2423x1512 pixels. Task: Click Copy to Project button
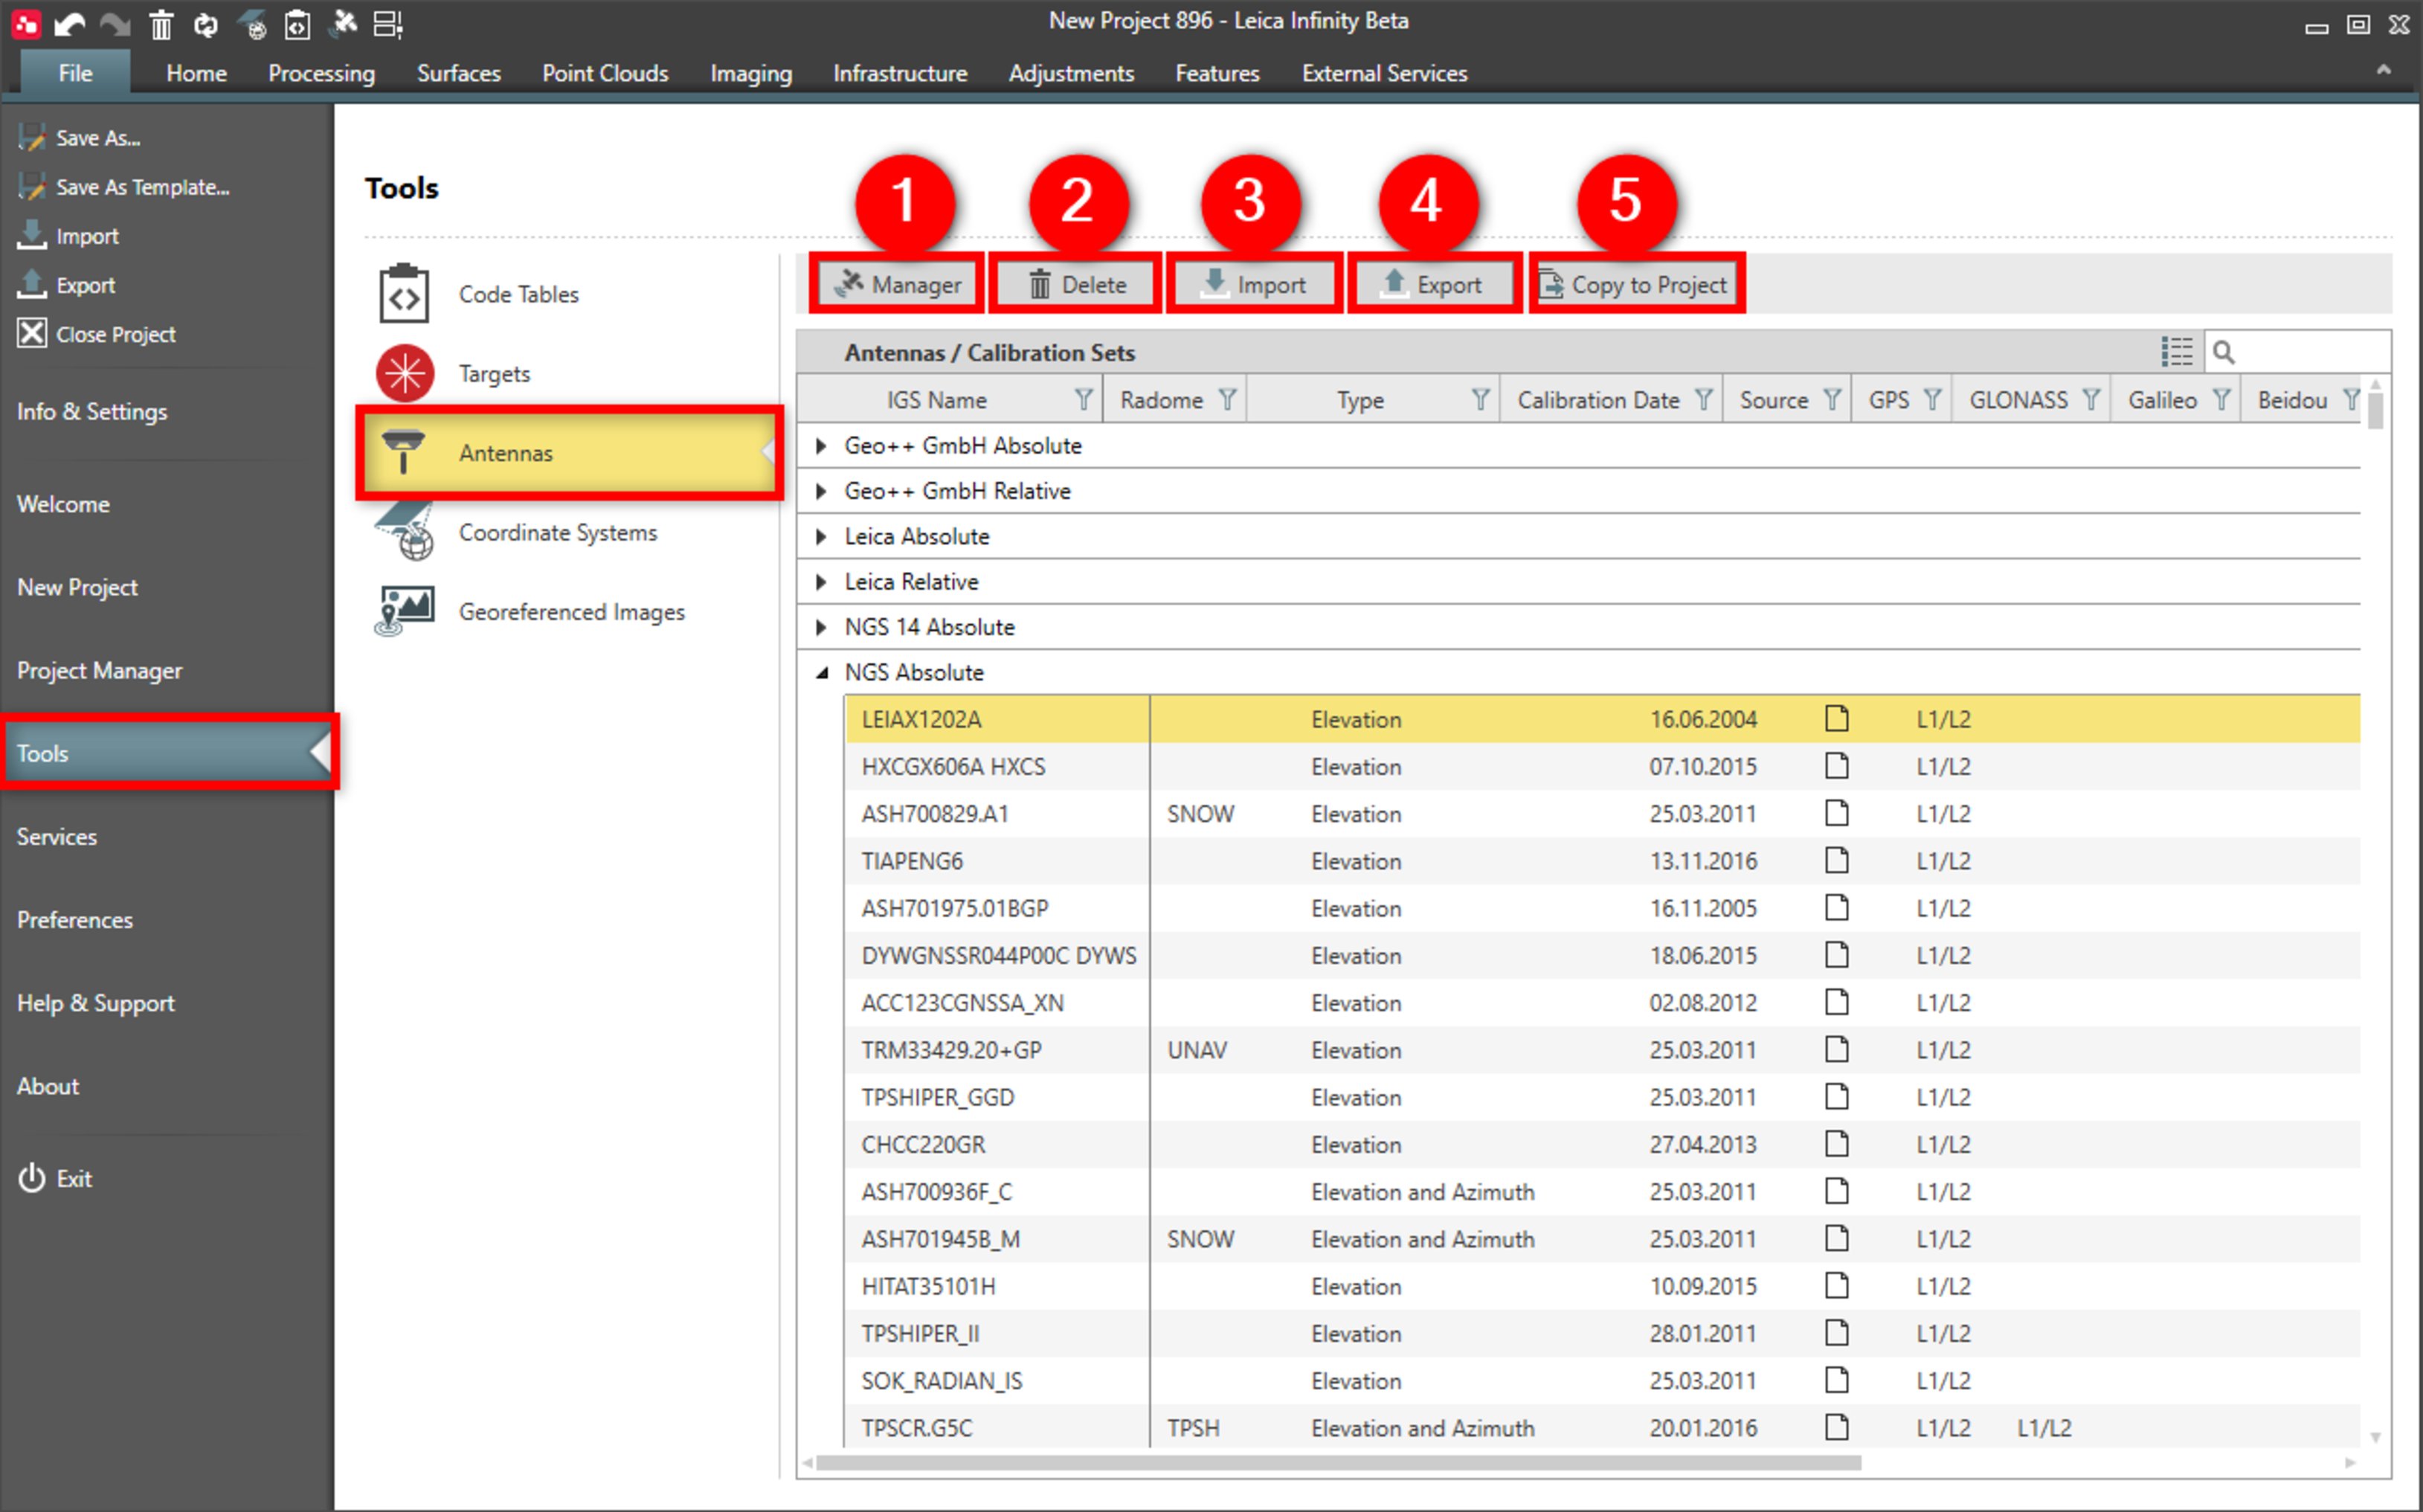(1637, 284)
